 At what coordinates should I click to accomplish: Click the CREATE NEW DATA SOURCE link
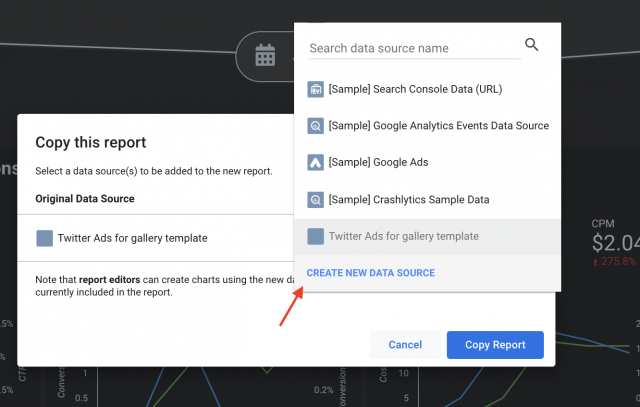[x=370, y=273]
